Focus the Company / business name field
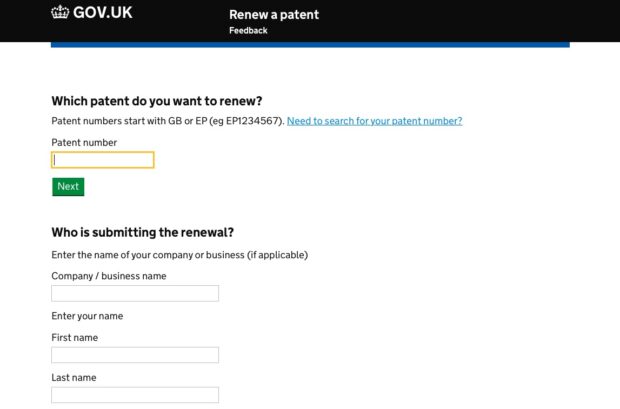Image resolution: width=620 pixels, height=409 pixels. point(135,293)
